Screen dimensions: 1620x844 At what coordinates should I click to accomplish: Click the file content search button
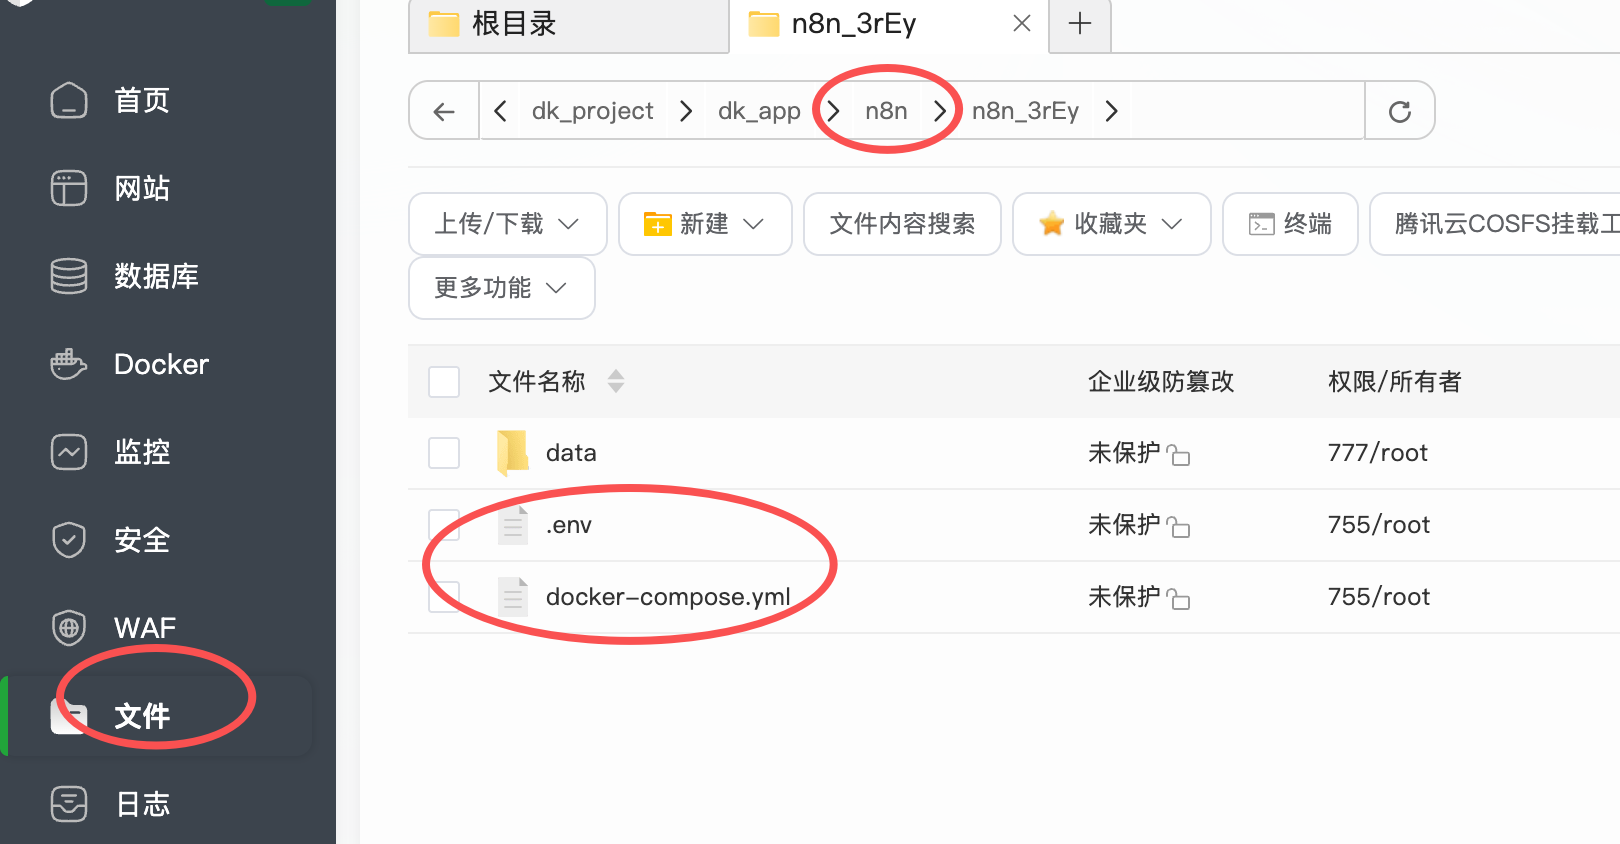[901, 224]
